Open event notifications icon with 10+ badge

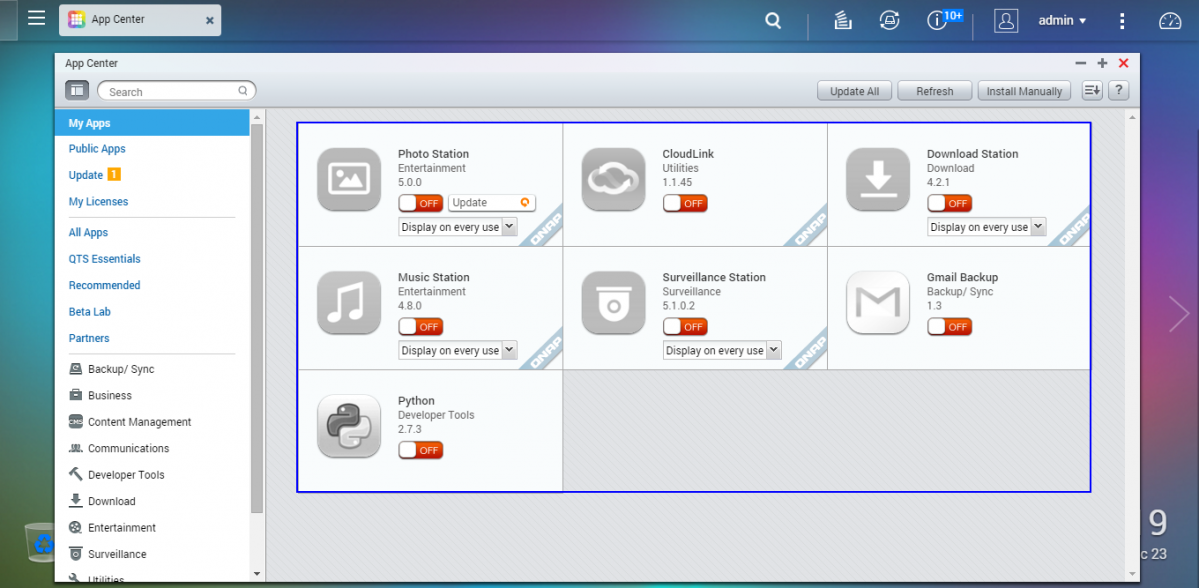pyautogui.click(x=943, y=20)
